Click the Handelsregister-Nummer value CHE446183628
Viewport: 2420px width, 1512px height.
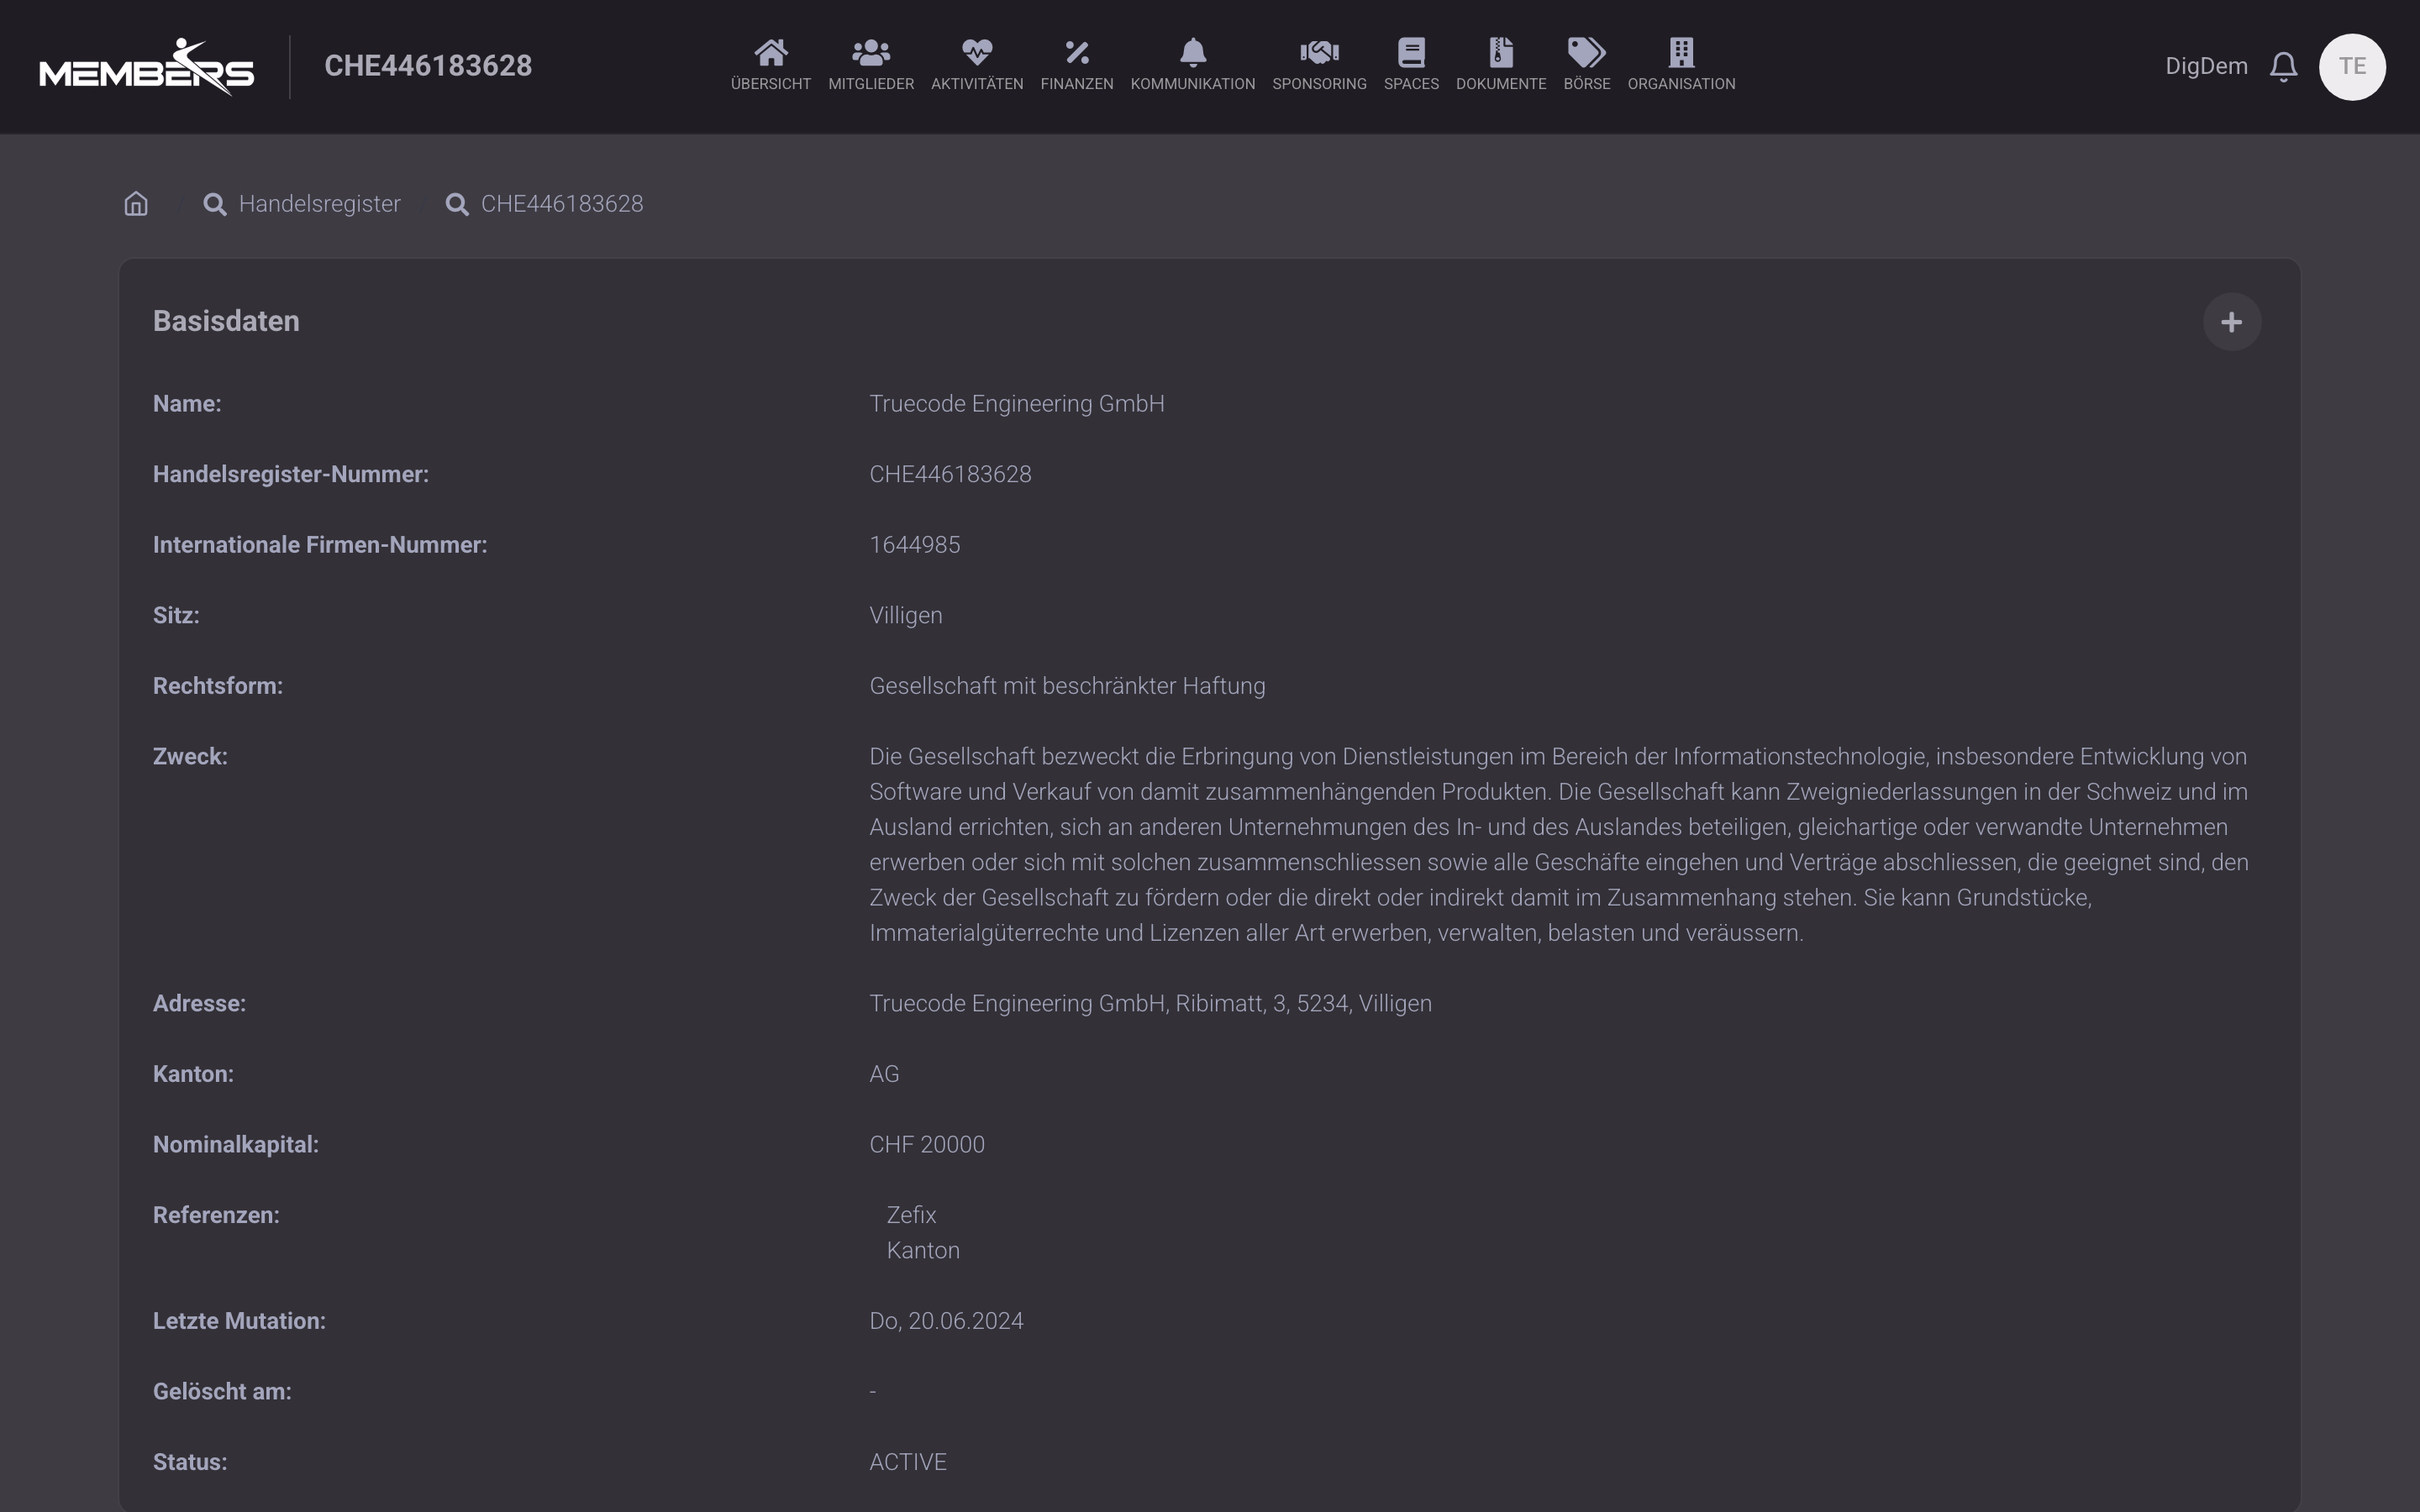950,474
